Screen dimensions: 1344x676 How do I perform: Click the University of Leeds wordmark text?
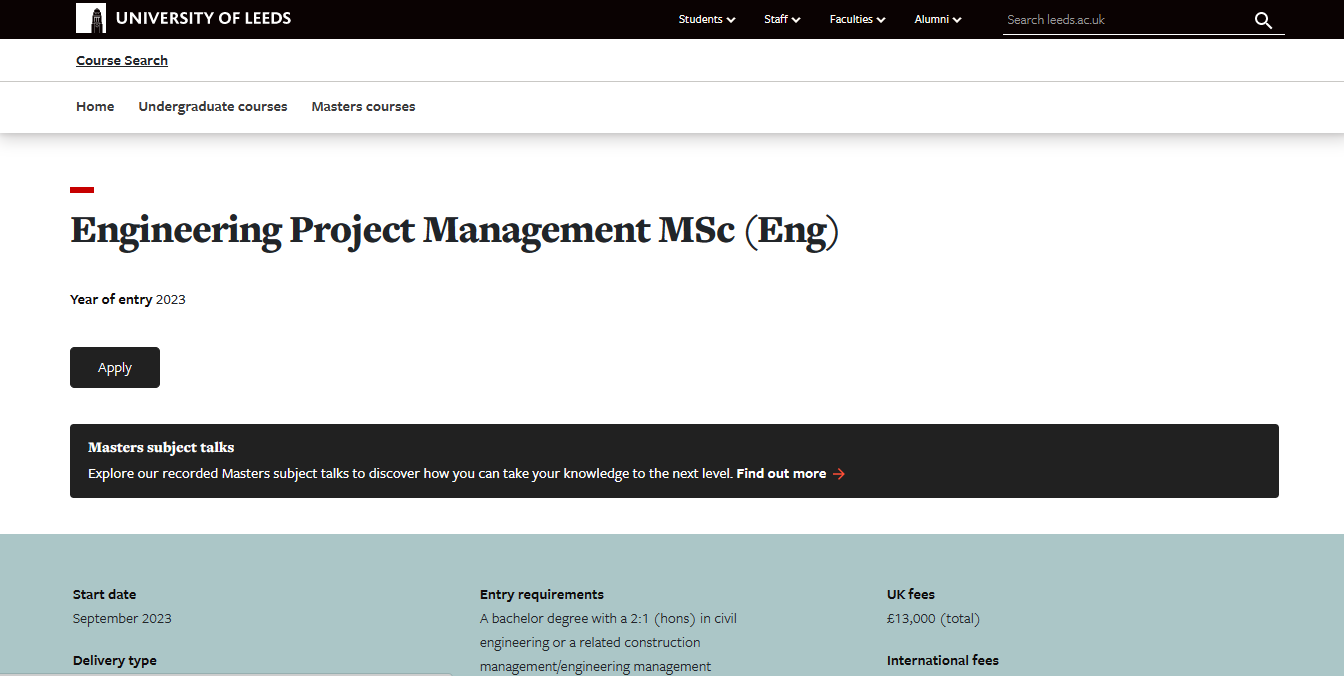[x=203, y=18]
